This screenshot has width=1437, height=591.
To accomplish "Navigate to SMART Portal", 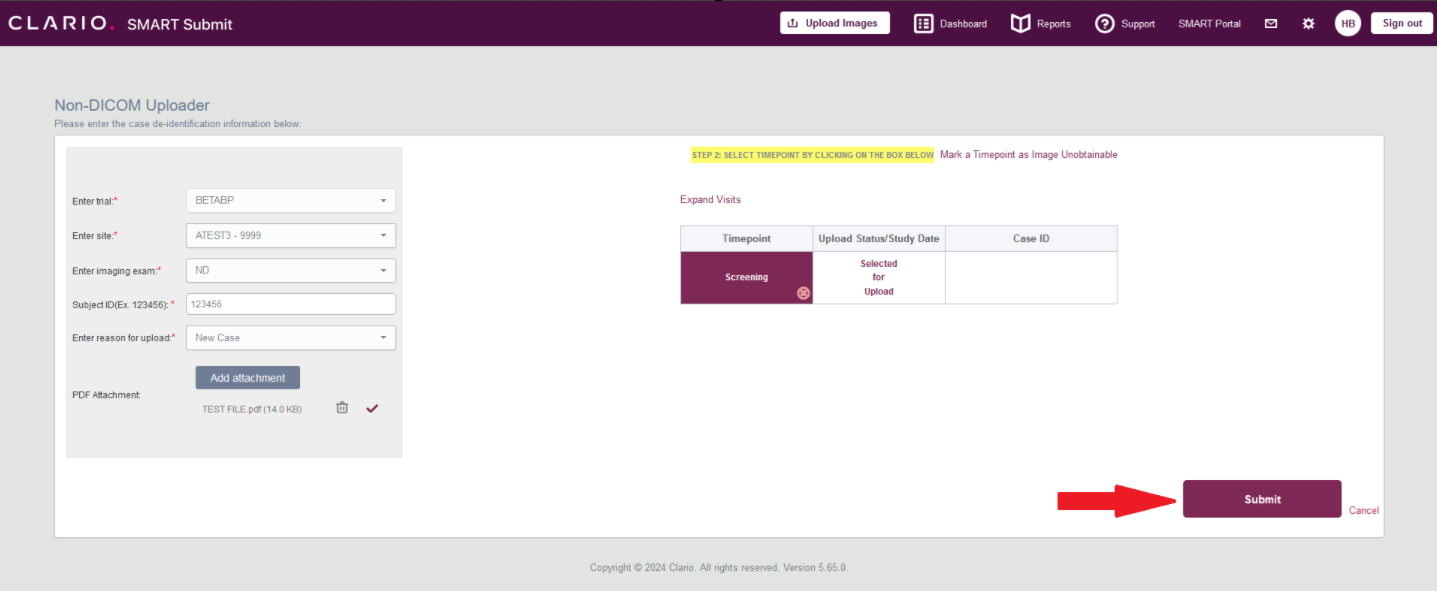I will pos(1209,23).
